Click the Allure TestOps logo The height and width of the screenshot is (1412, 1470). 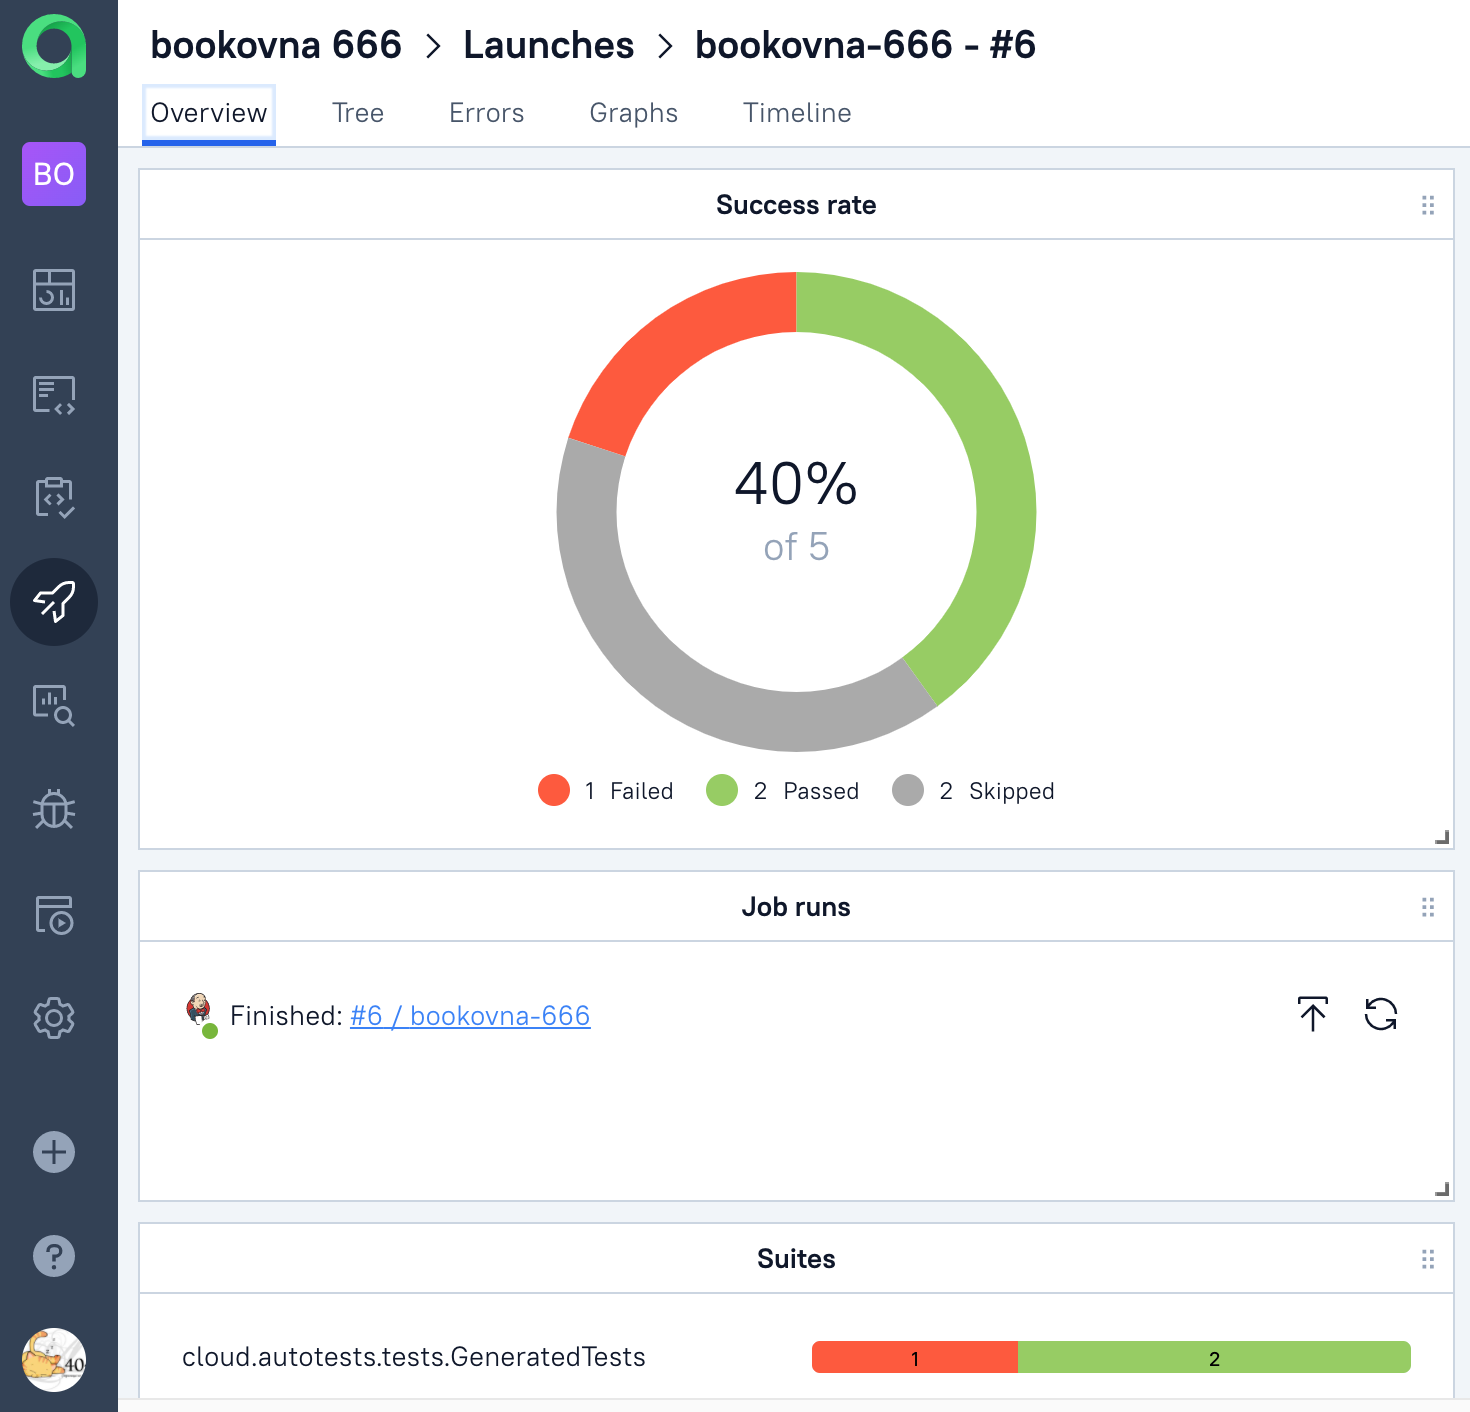tap(54, 46)
